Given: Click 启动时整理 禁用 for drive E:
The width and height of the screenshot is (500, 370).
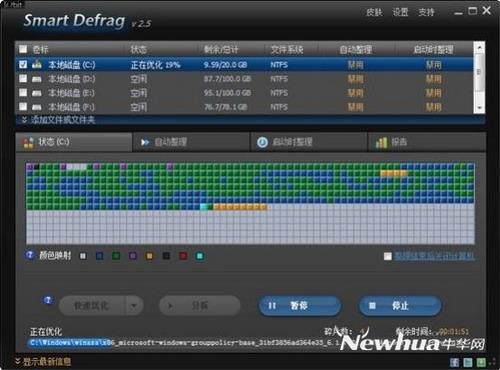Looking at the screenshot, I should coord(434,93).
